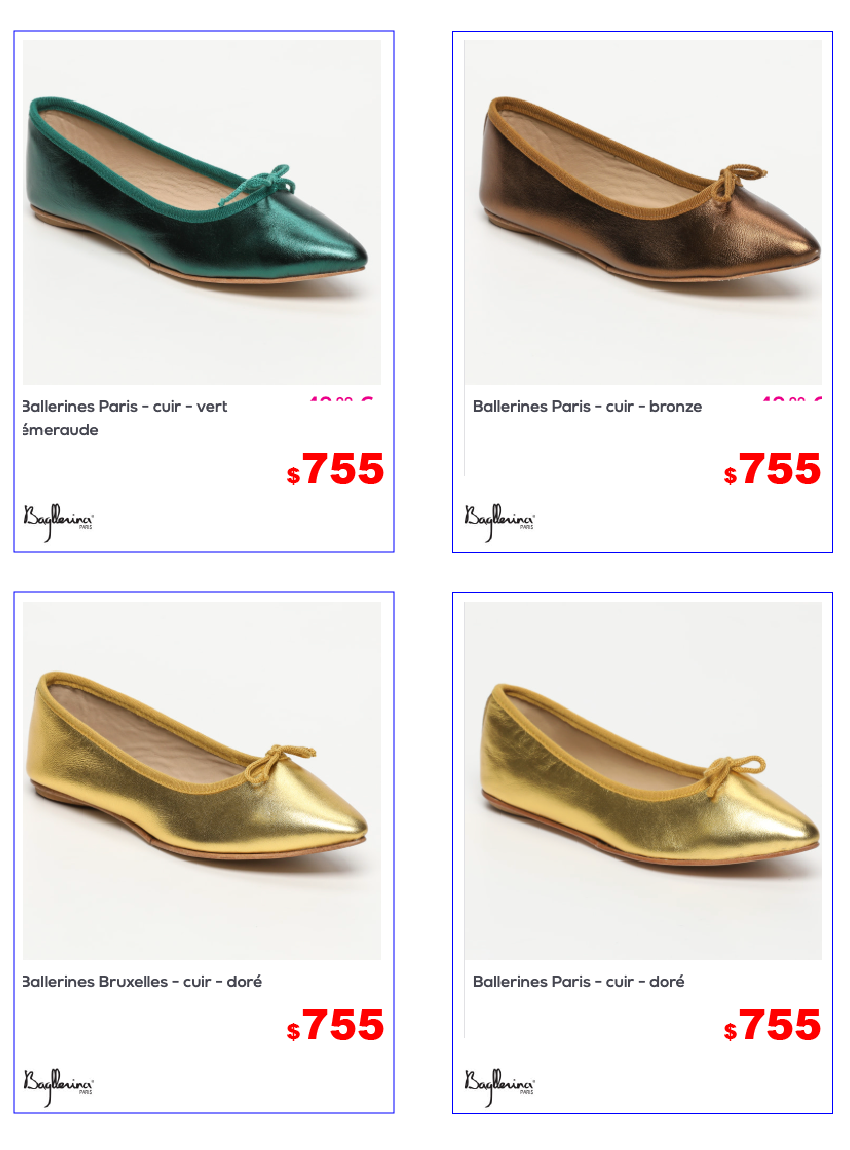Click the cut-off pink price on bronze card

[x=791, y=399]
